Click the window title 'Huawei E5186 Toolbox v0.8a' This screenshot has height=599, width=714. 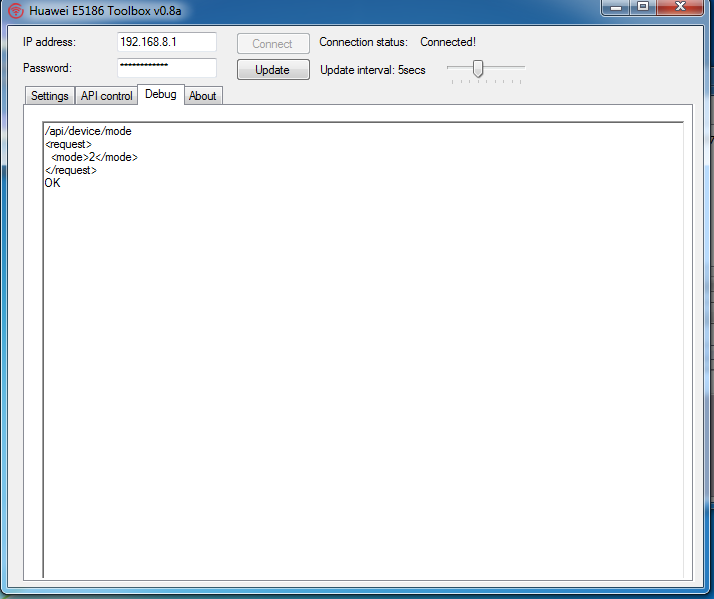point(105,10)
